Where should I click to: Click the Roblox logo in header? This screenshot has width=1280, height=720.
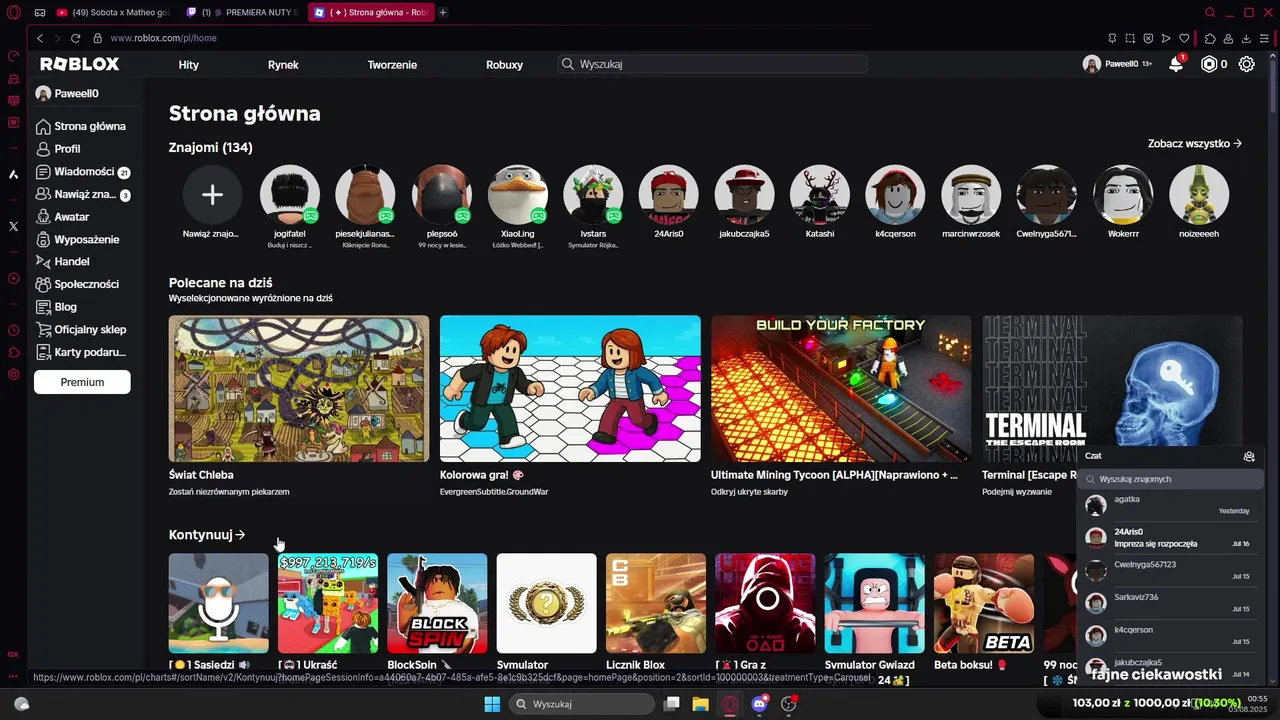click(79, 64)
